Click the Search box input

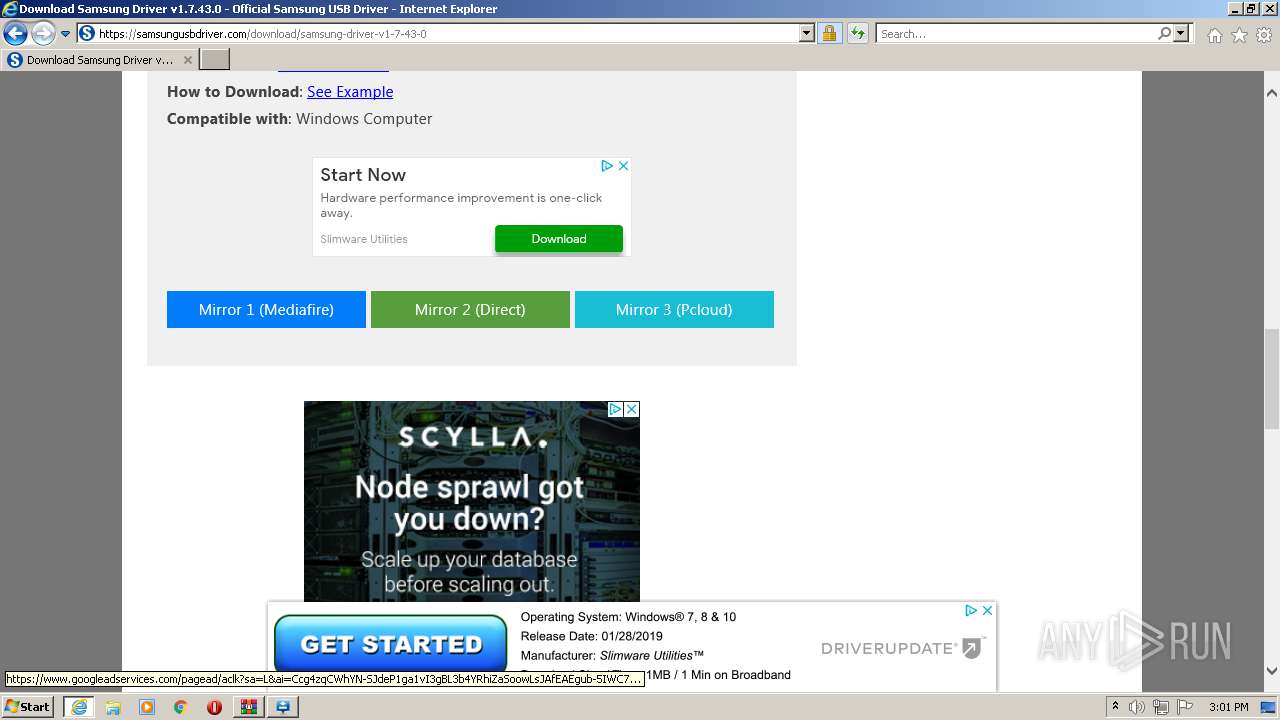pos(1016,34)
